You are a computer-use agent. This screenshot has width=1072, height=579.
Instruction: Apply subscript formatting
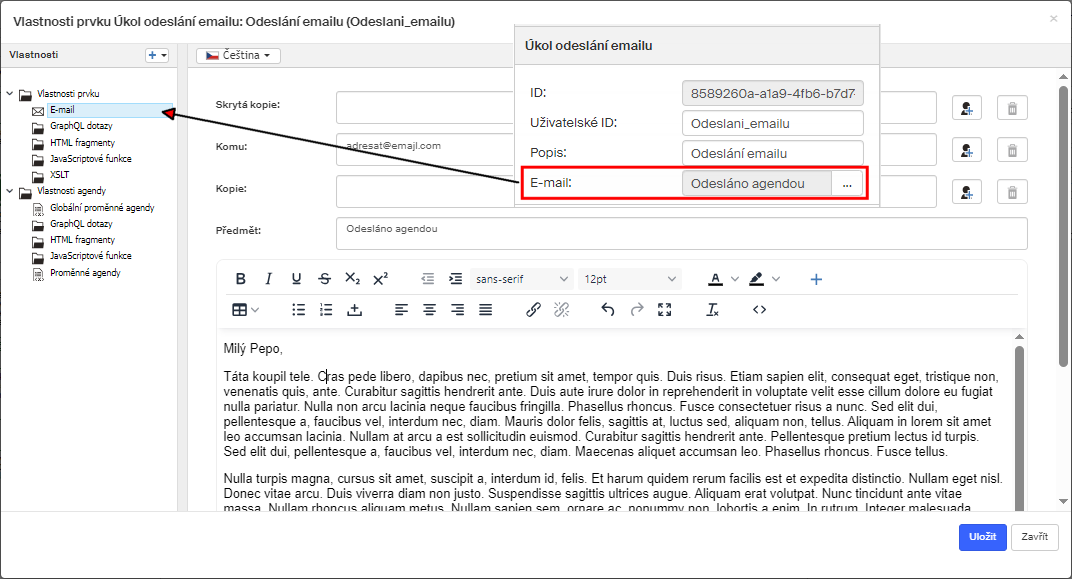tap(352, 279)
